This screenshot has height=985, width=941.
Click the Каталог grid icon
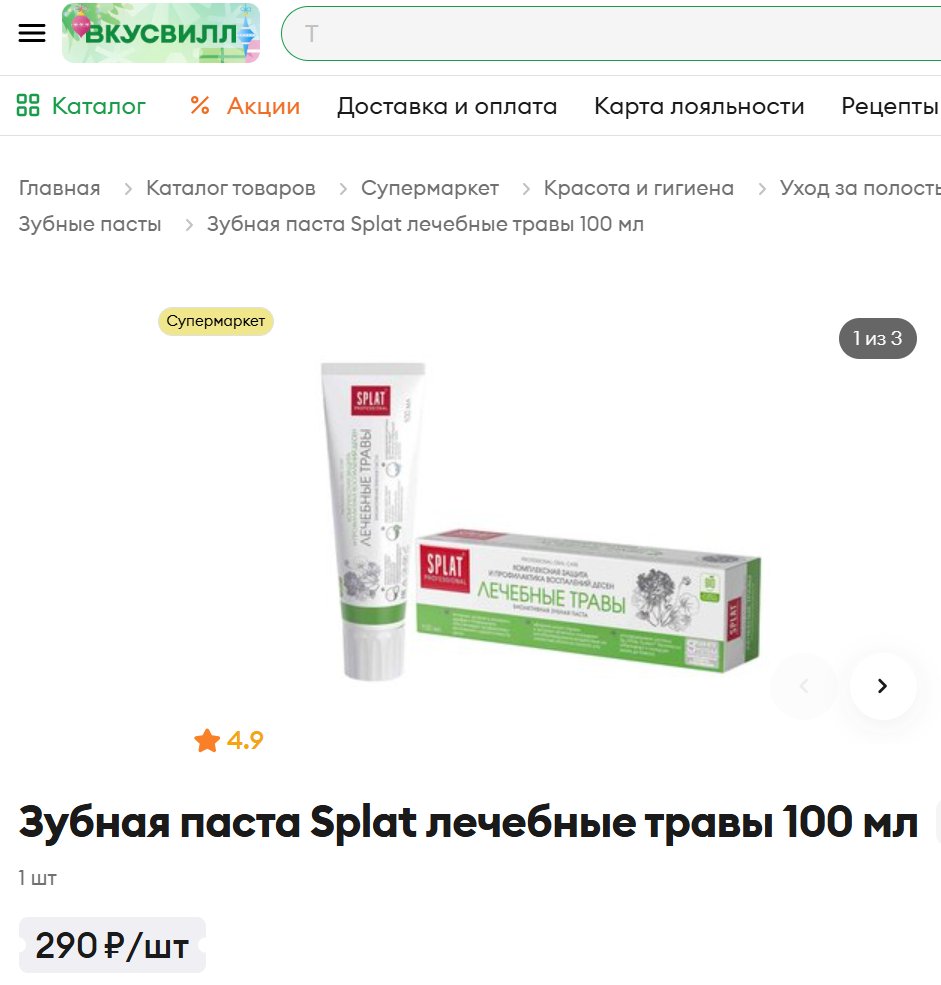pyautogui.click(x=28, y=105)
